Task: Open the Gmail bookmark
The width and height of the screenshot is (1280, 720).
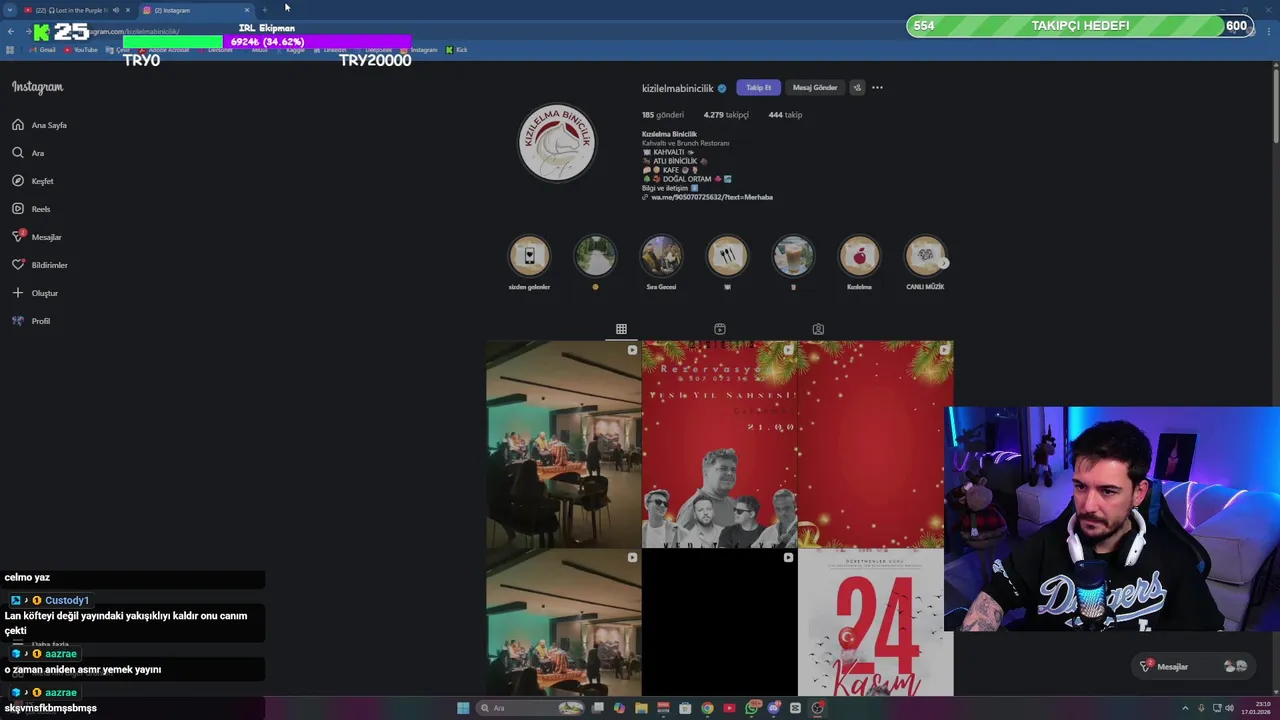Action: coord(42,50)
